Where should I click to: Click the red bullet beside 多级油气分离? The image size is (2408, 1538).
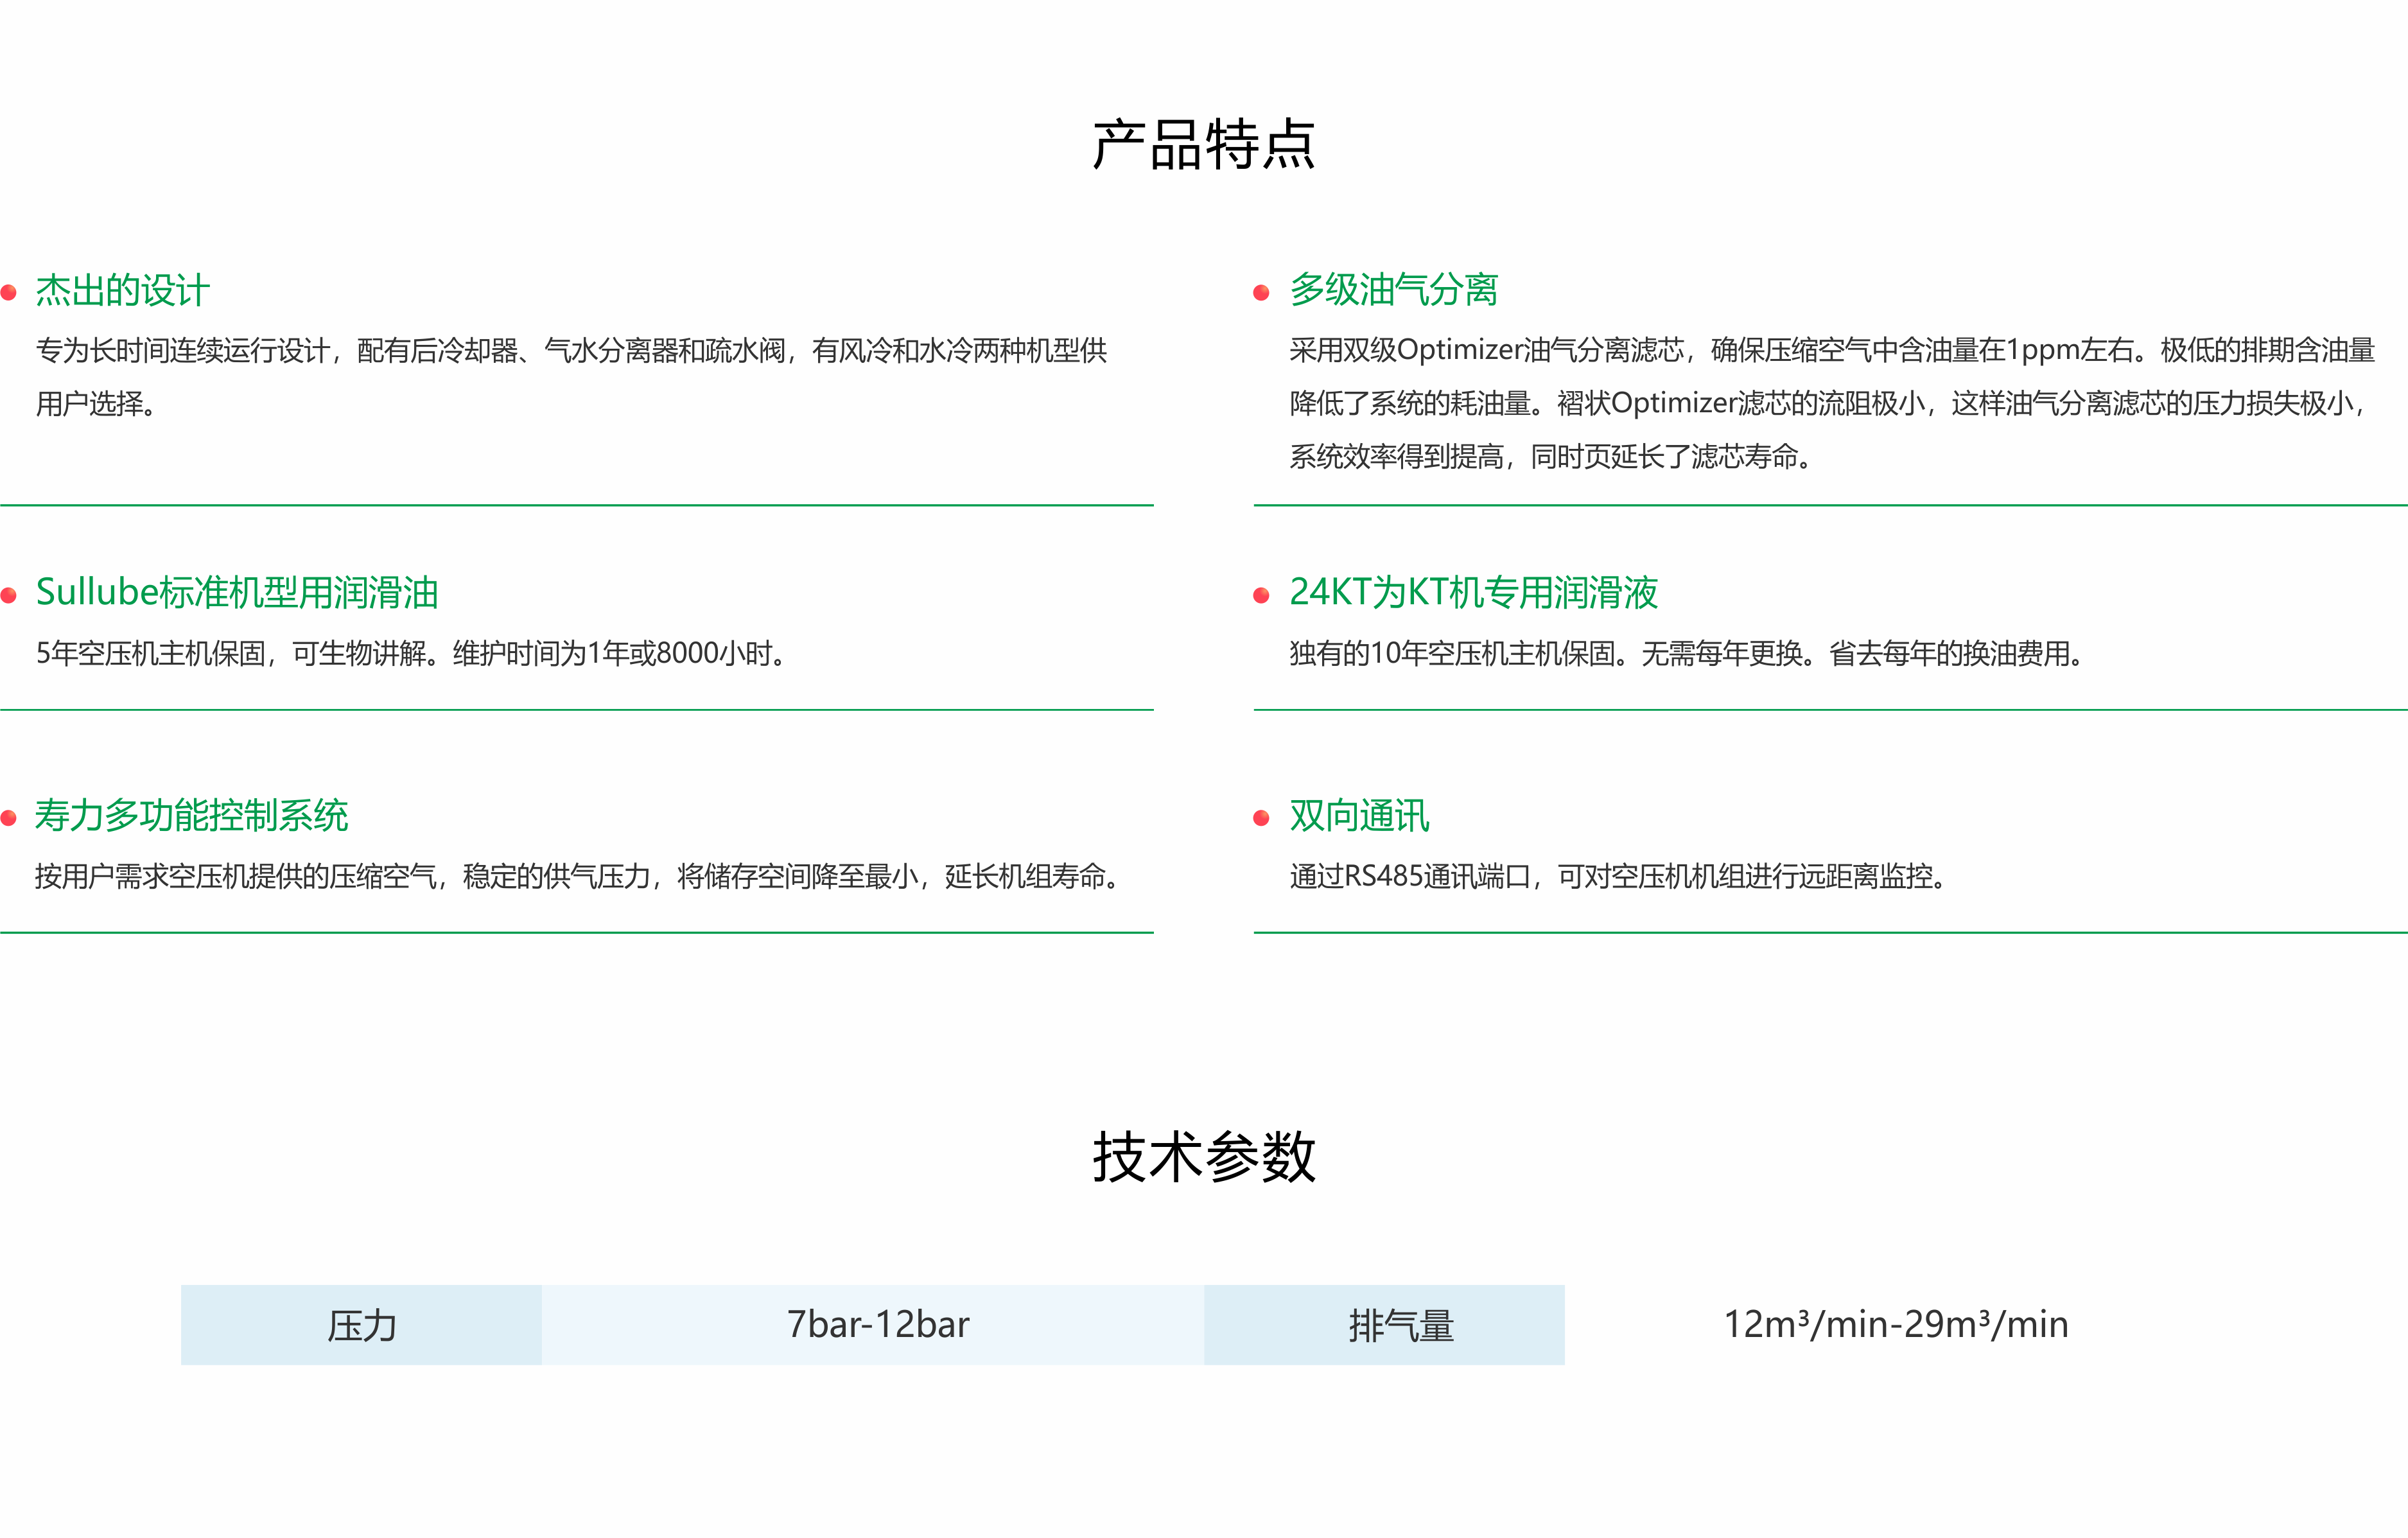(1261, 293)
